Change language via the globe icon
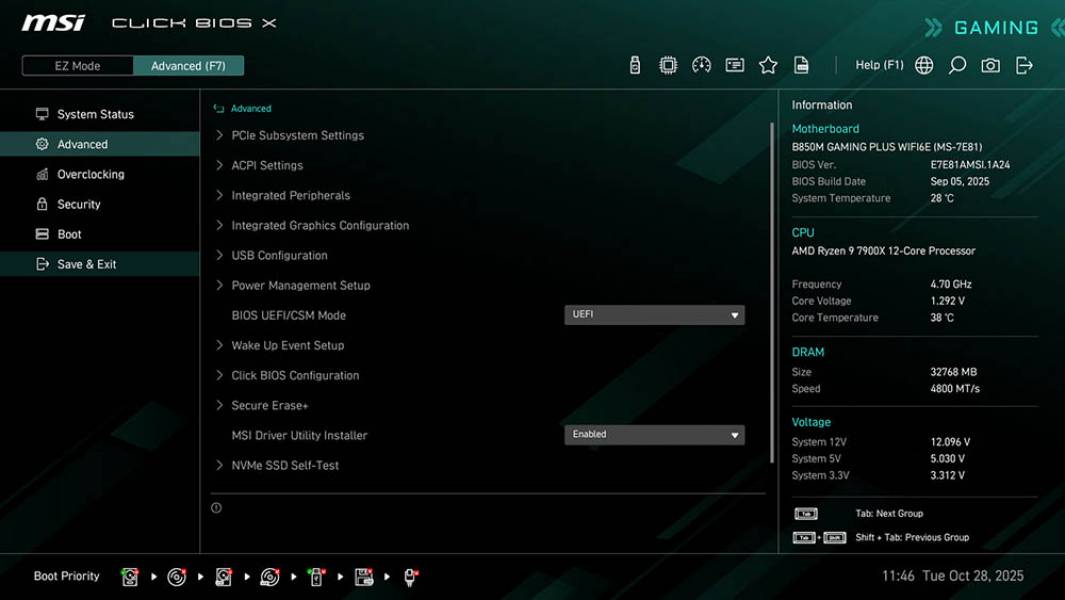Screen dimensions: 1065x600 coord(923,64)
